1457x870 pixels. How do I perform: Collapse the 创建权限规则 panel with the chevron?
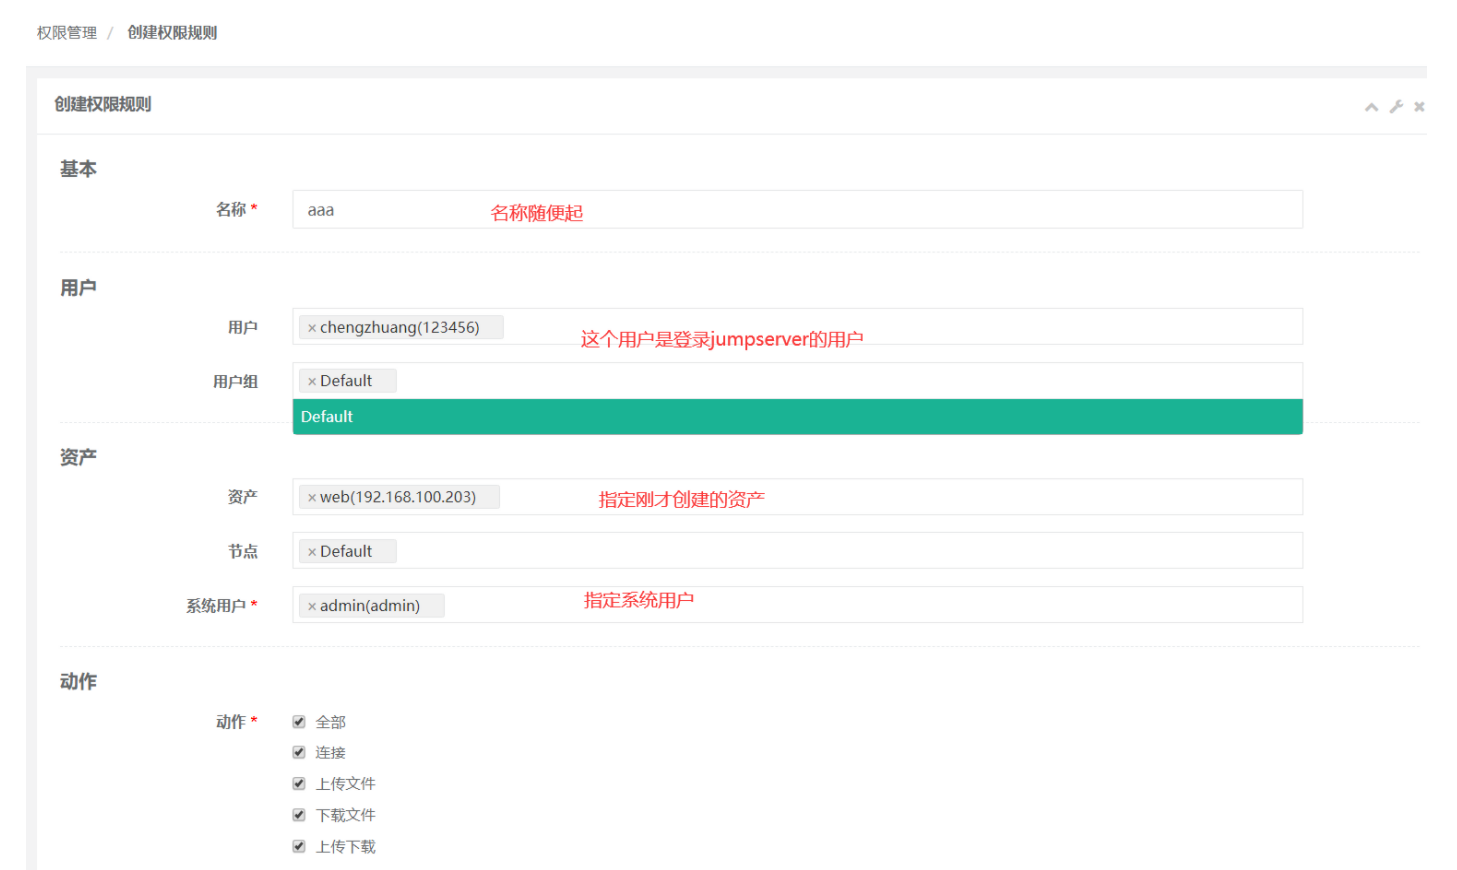click(1371, 107)
